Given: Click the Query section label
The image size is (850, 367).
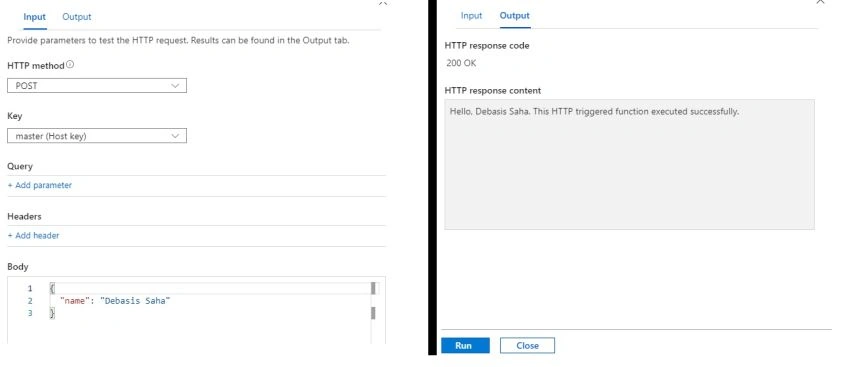Looking at the screenshot, I should click(x=20, y=166).
